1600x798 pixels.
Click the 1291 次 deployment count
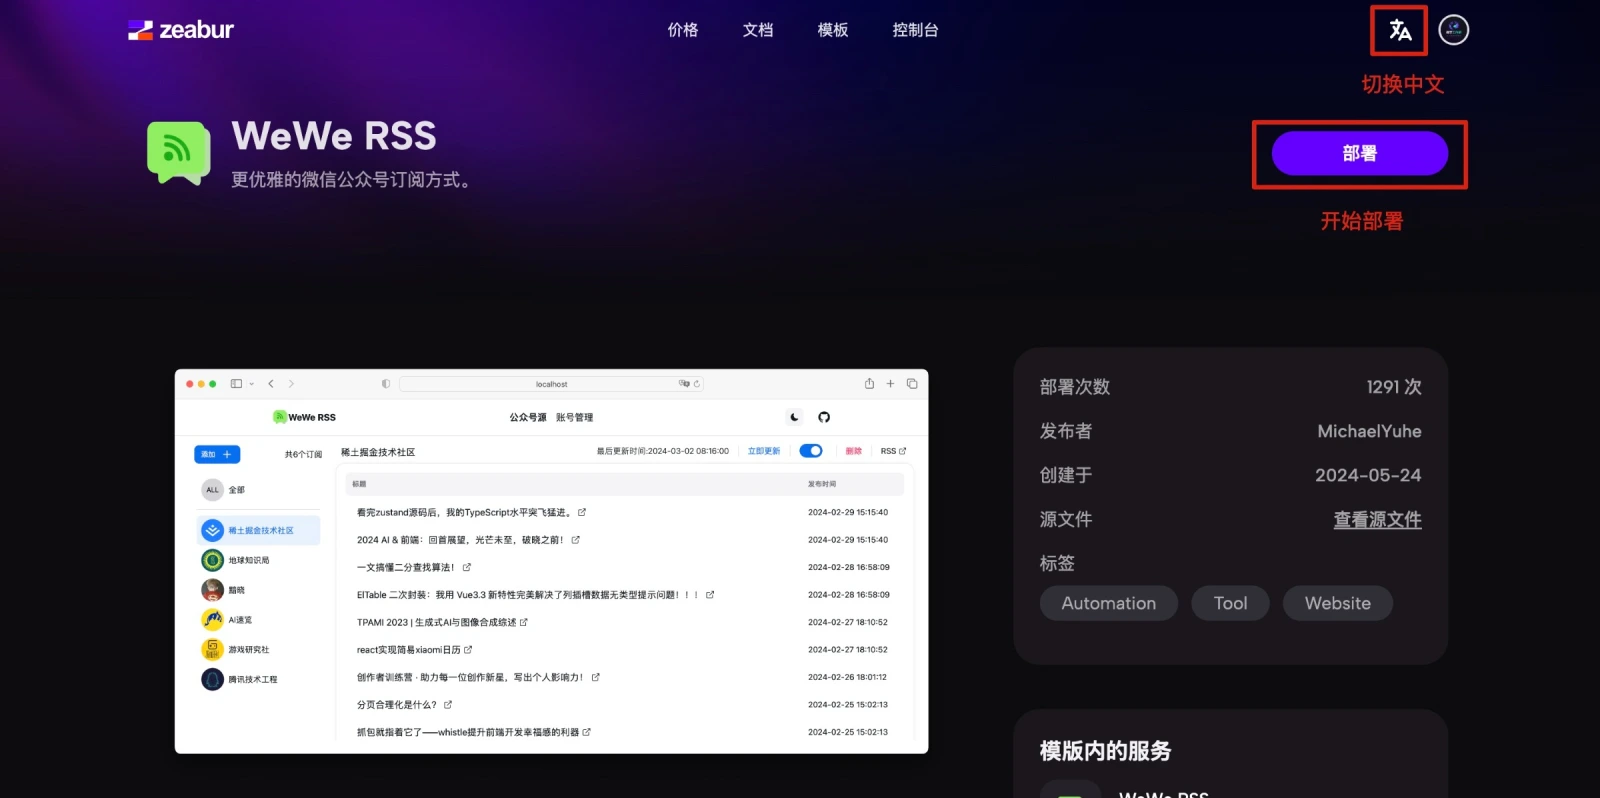coord(1394,387)
